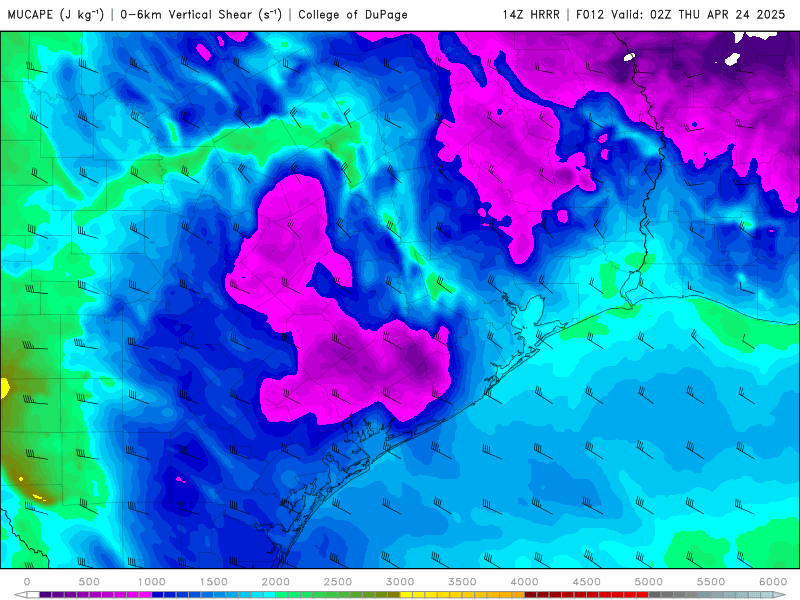Click the 3500 tick label on color scale
800x600 pixels.
462,582
